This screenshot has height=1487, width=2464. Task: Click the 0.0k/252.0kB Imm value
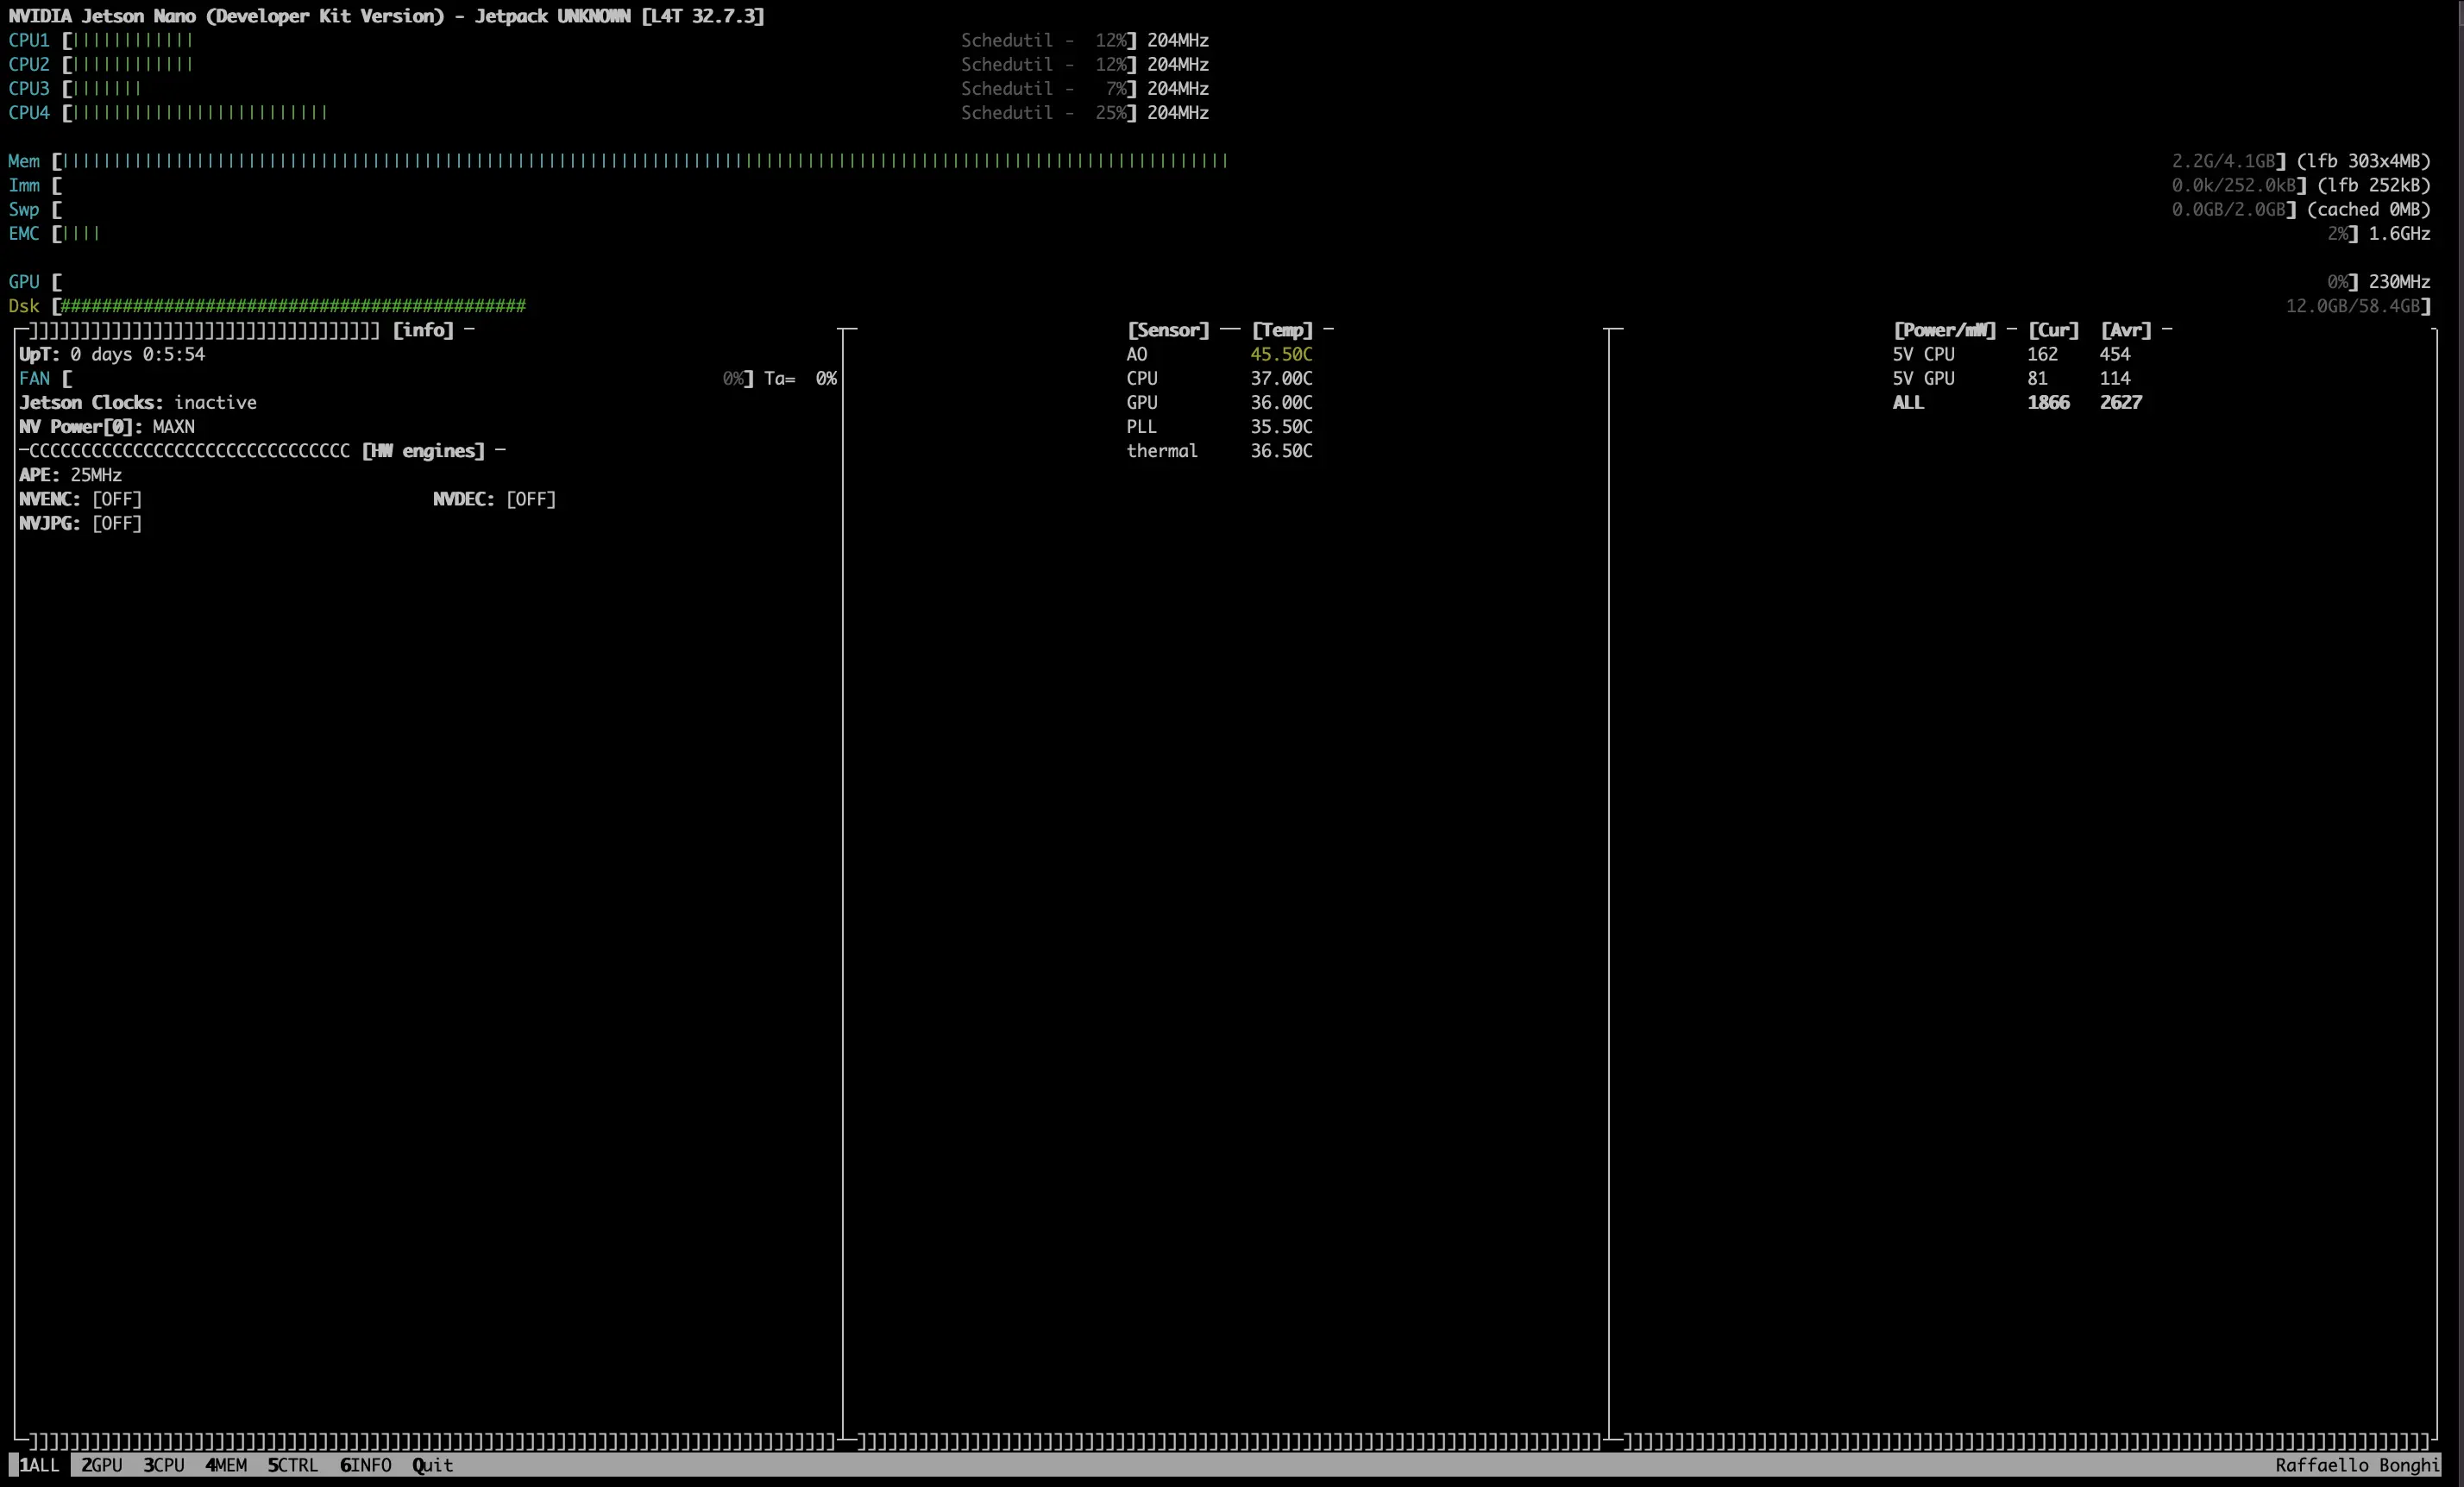pos(2234,185)
